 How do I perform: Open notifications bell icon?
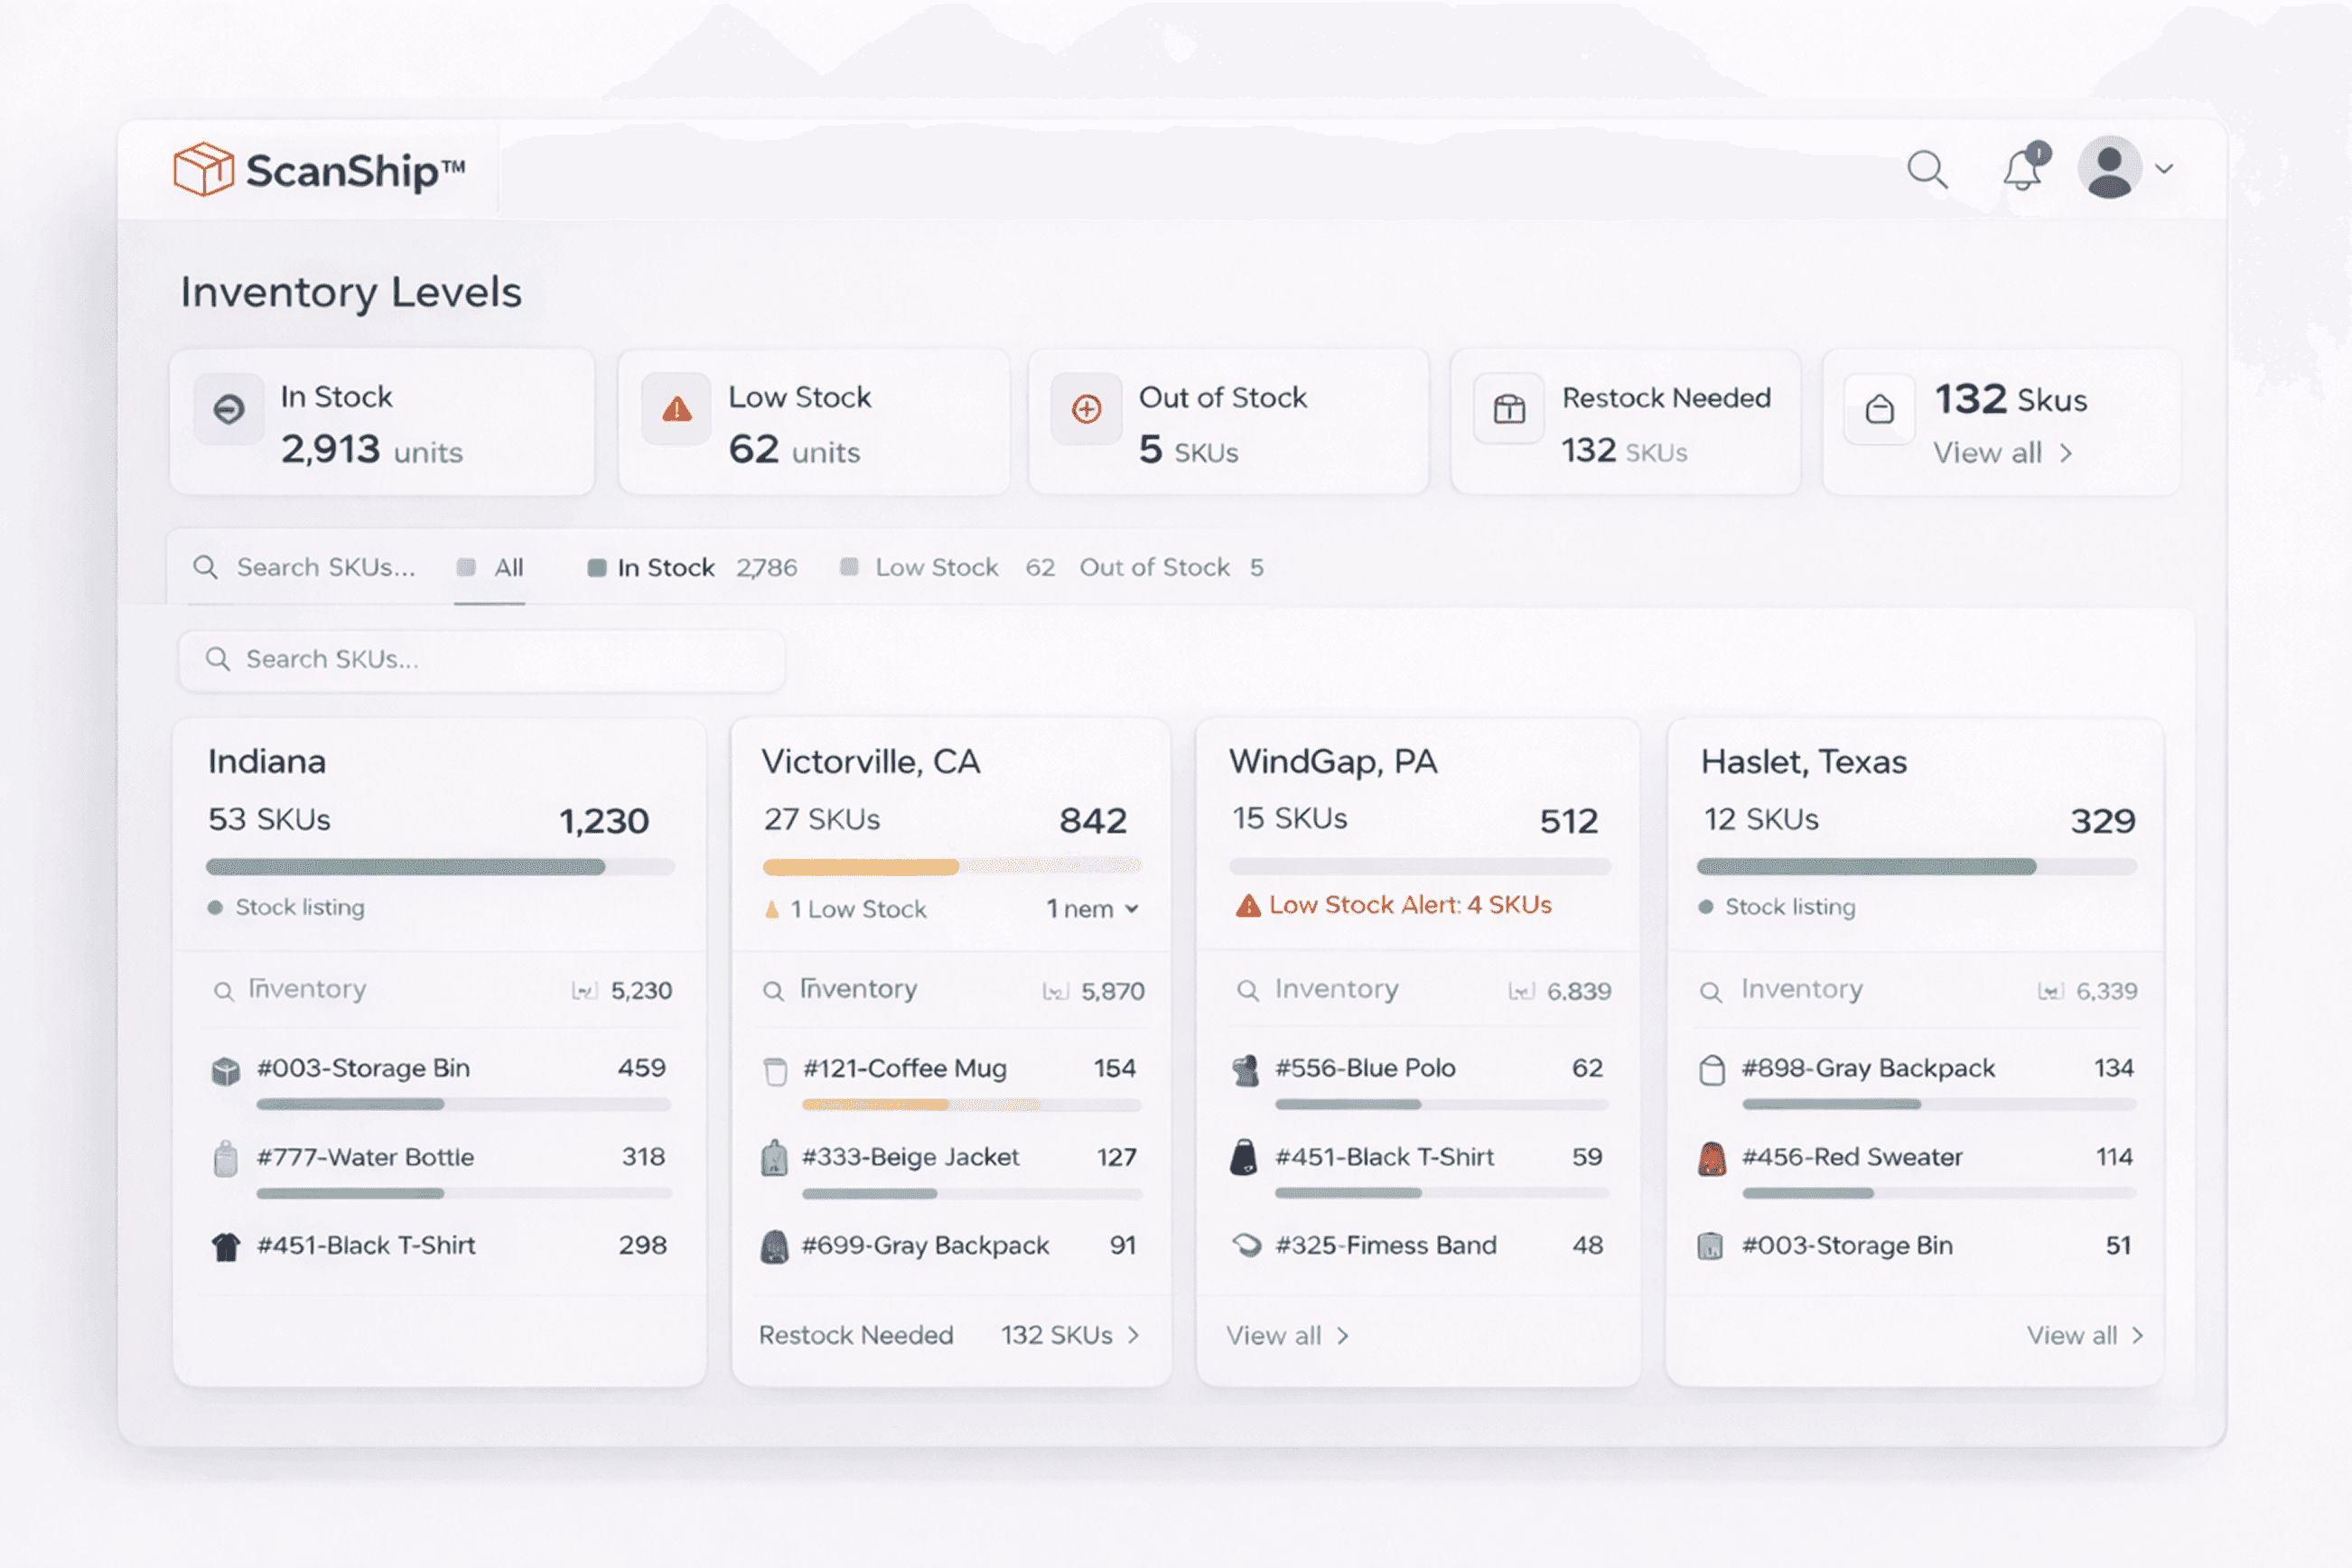click(x=2023, y=170)
